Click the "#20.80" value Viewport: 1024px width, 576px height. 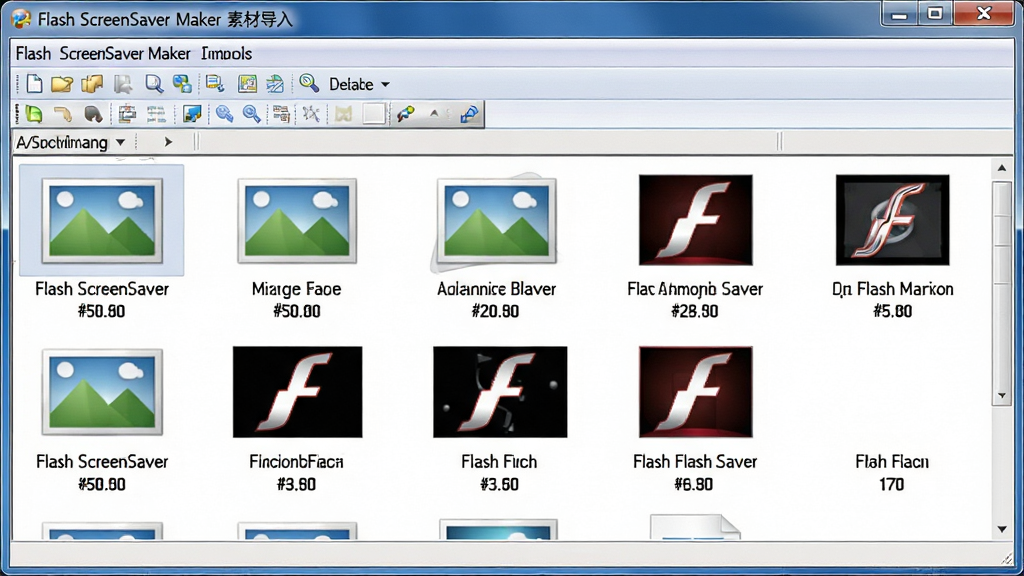pos(495,312)
